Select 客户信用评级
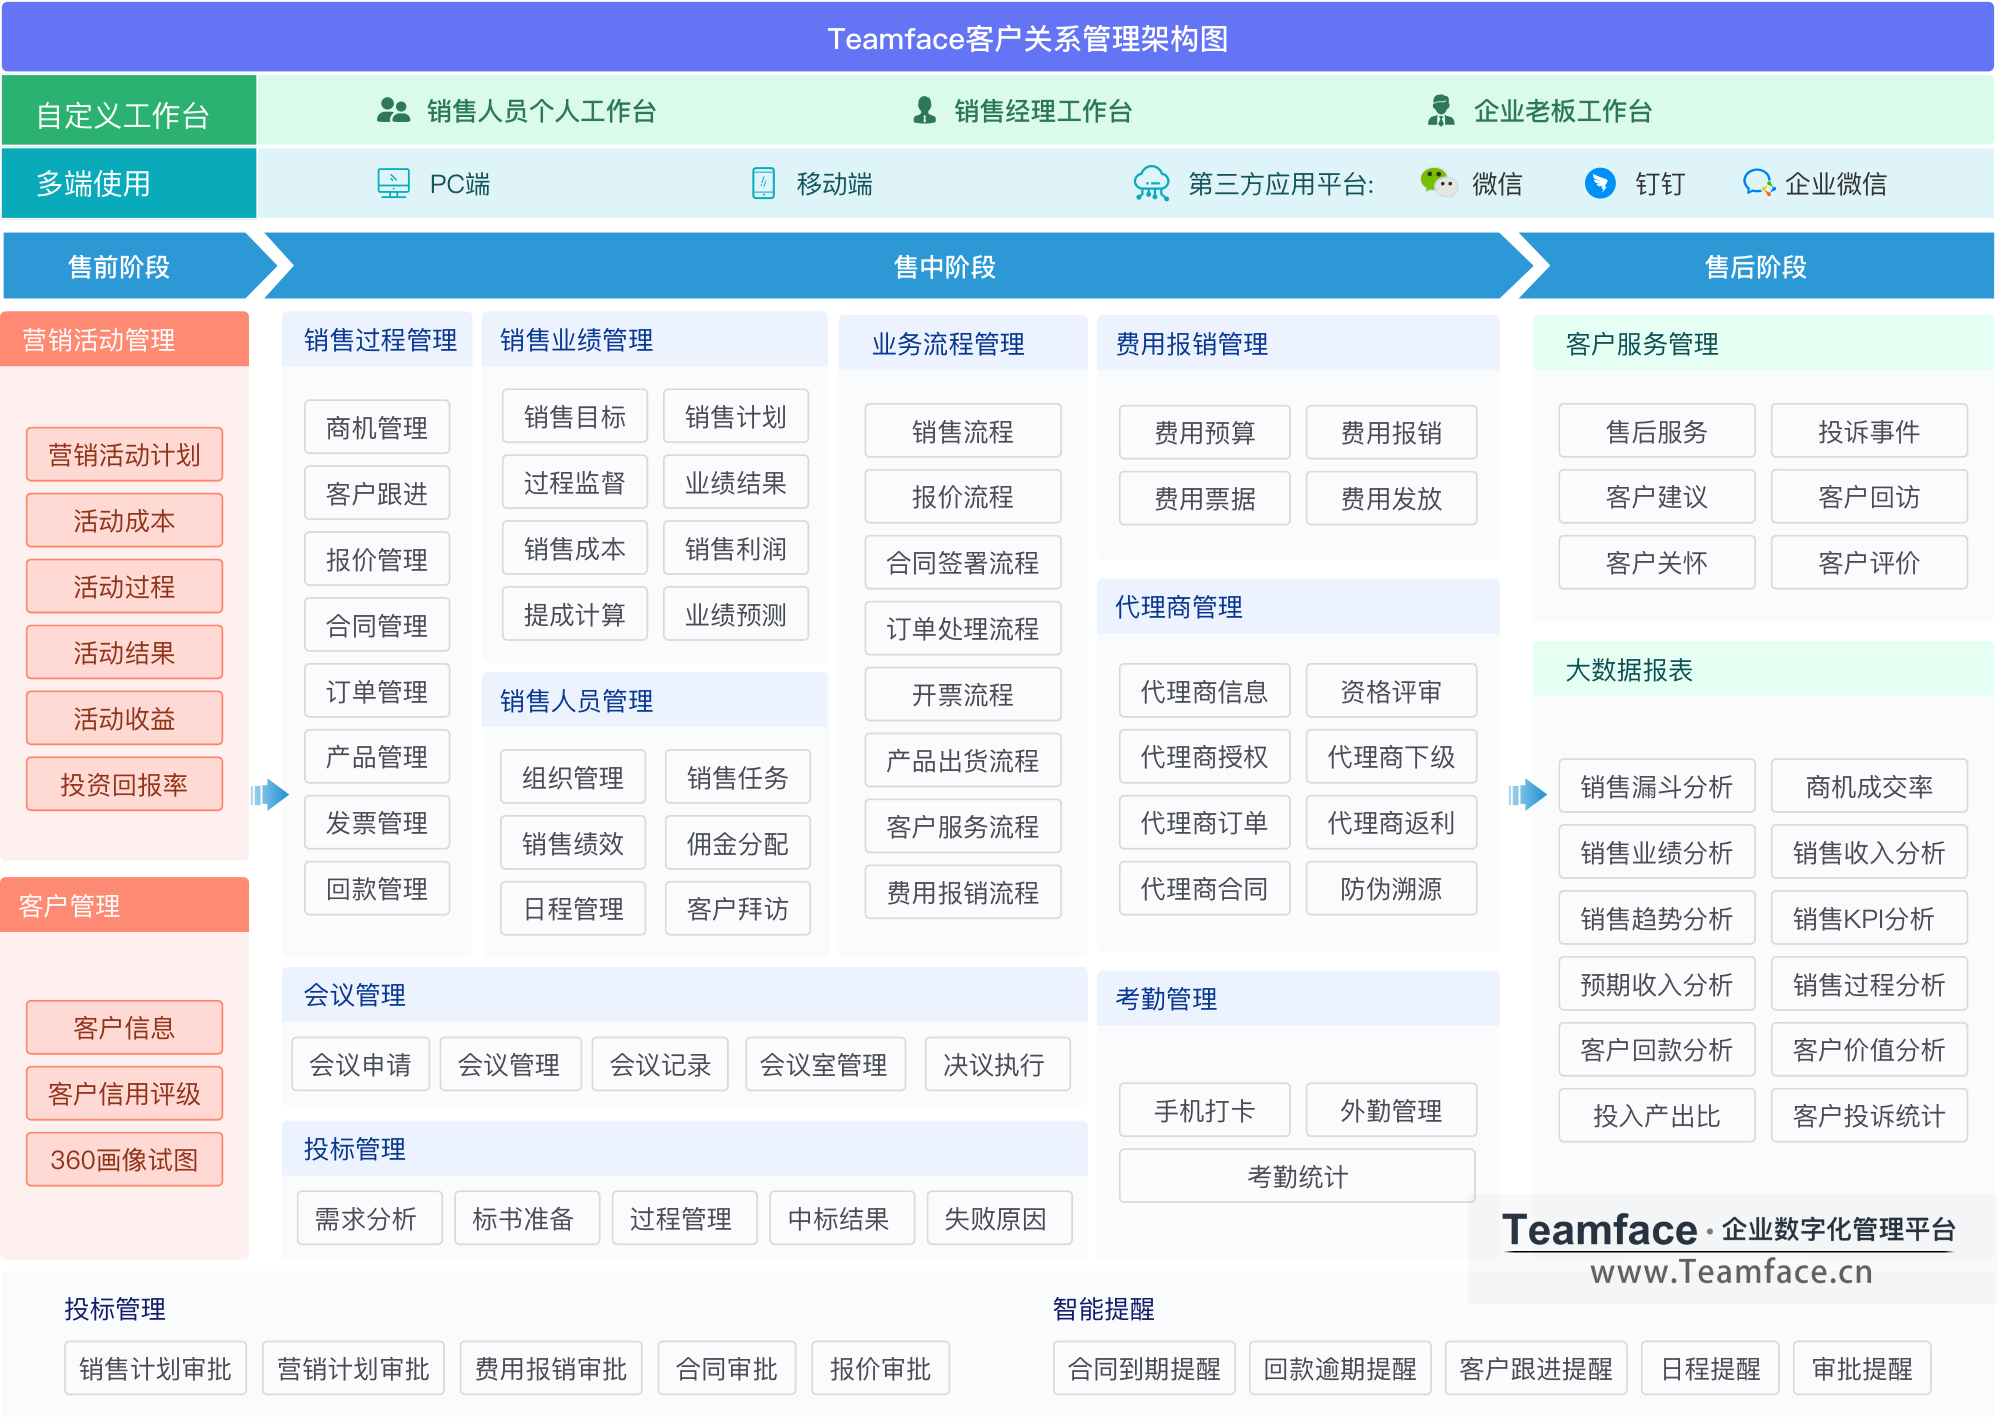Image resolution: width=1998 pixels, height=1418 pixels. tap(125, 1094)
